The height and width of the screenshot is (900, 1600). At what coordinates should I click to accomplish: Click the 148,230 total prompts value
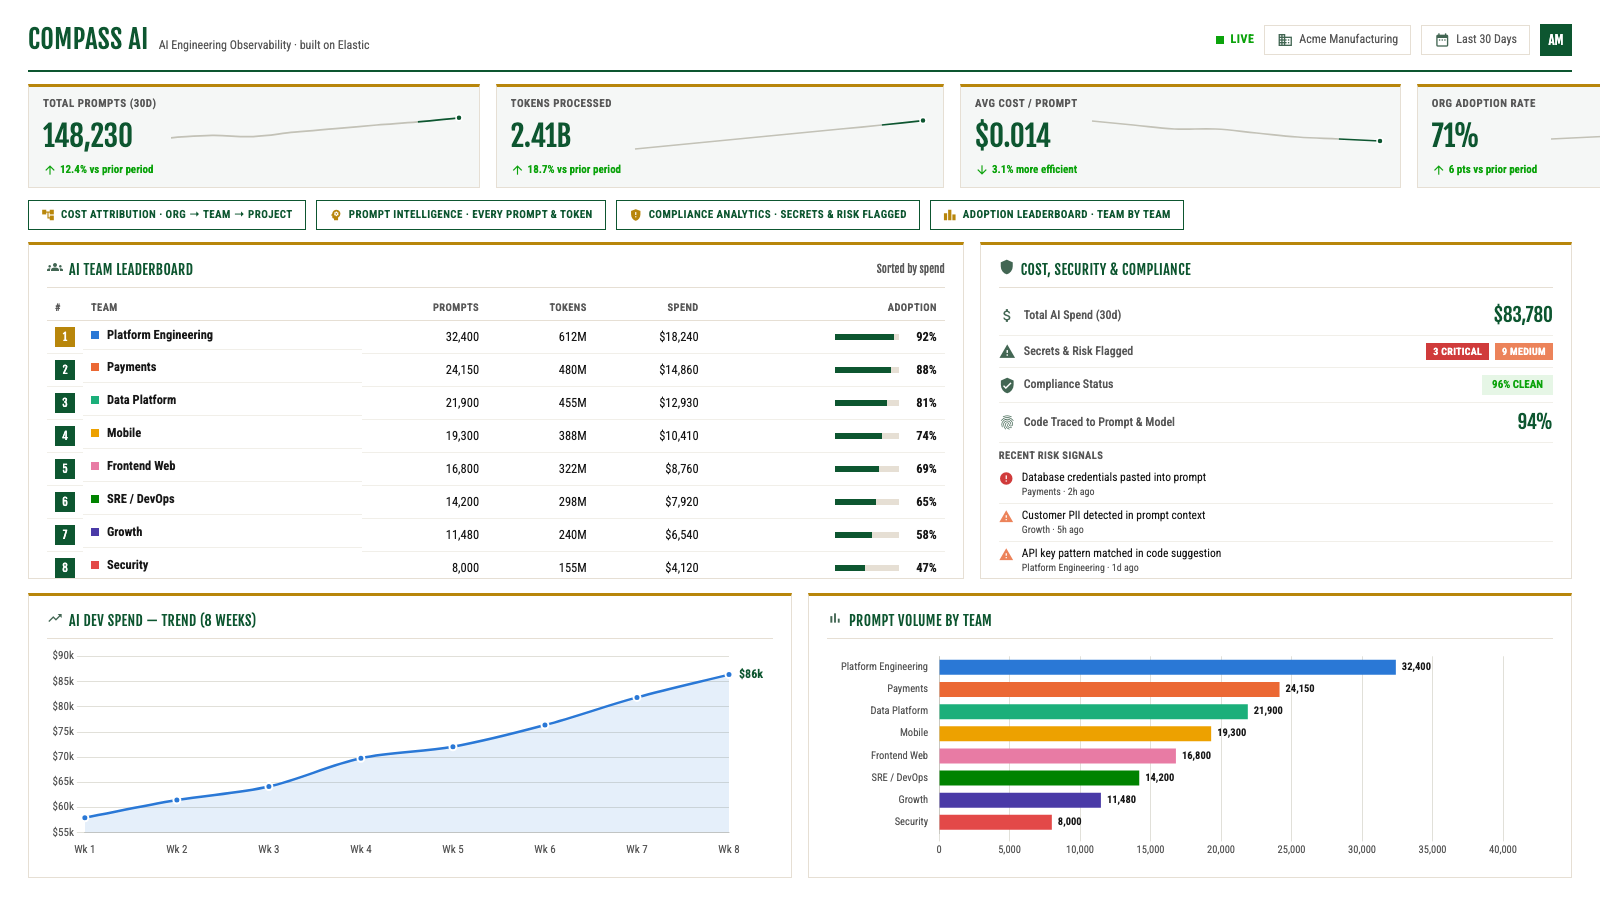pyautogui.click(x=88, y=135)
